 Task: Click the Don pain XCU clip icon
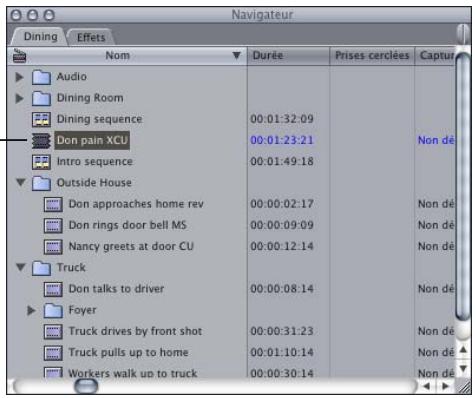pos(41,140)
